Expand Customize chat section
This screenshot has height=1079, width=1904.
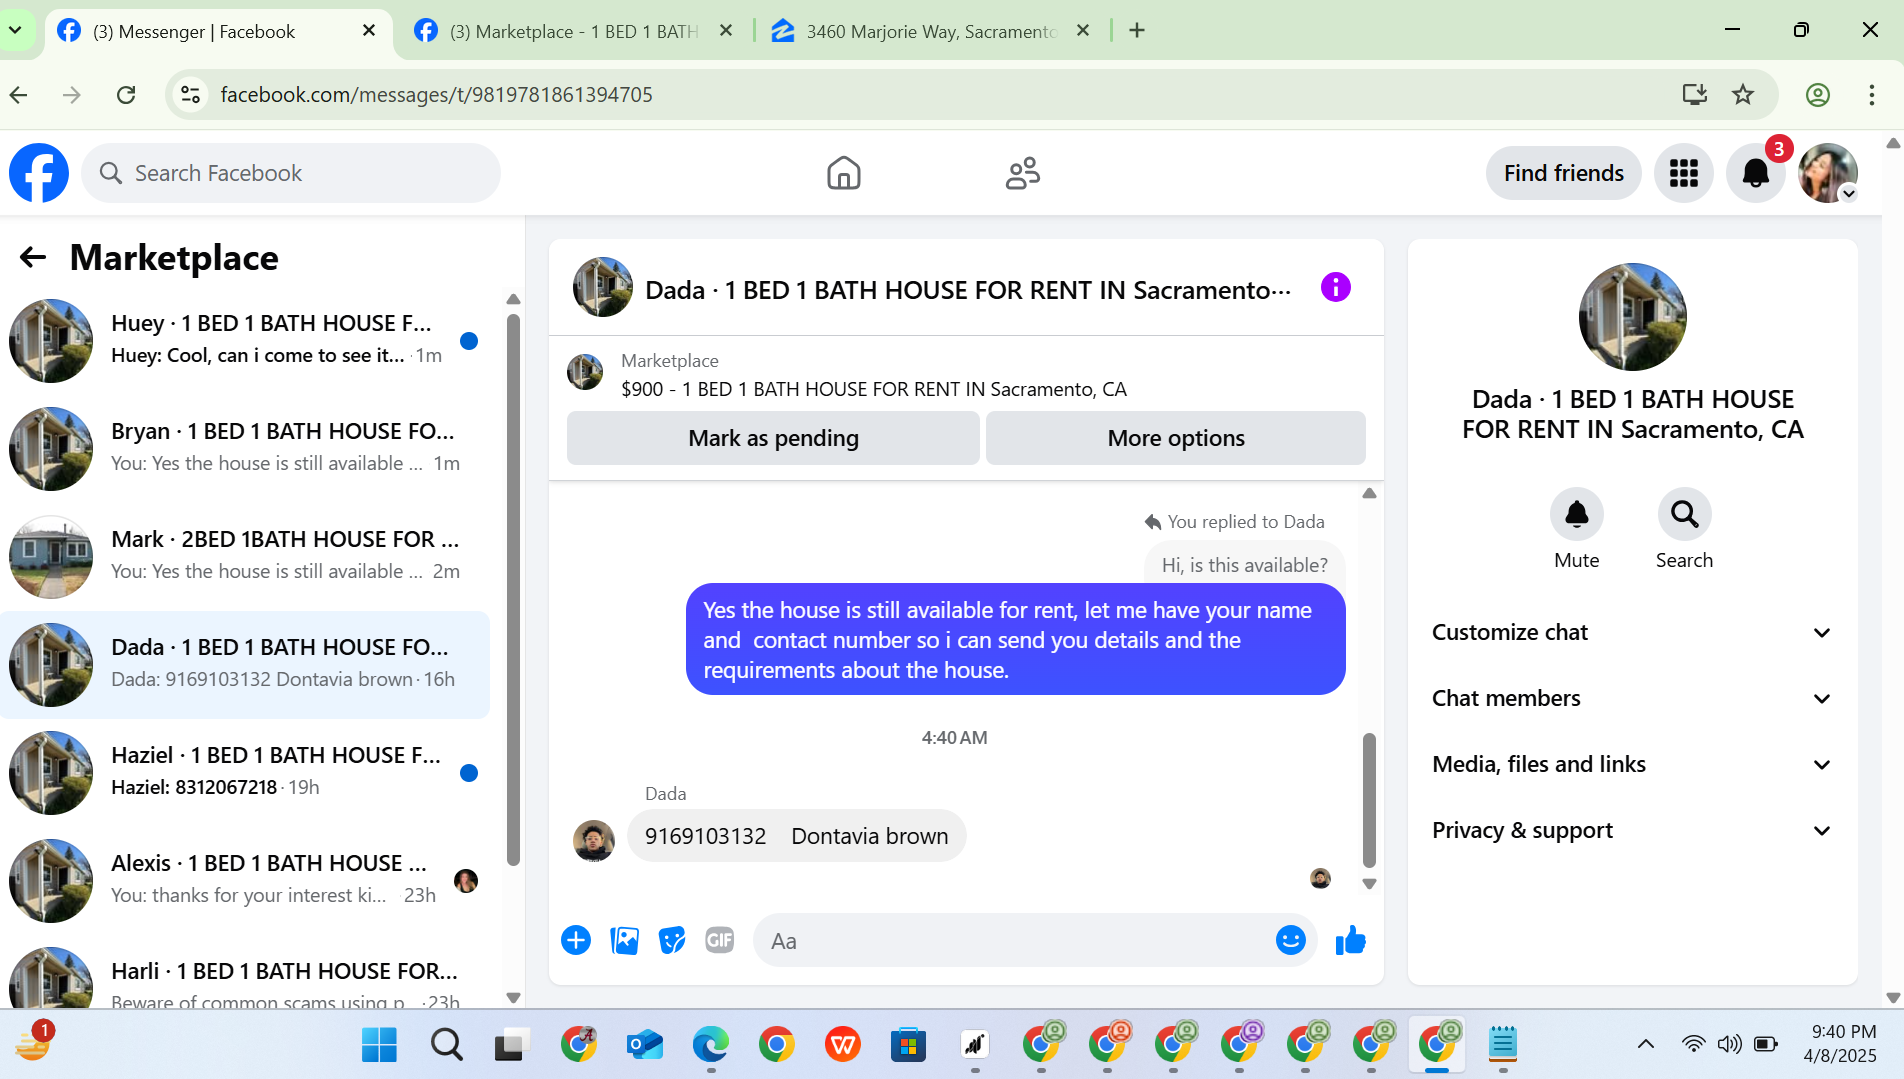1631,632
